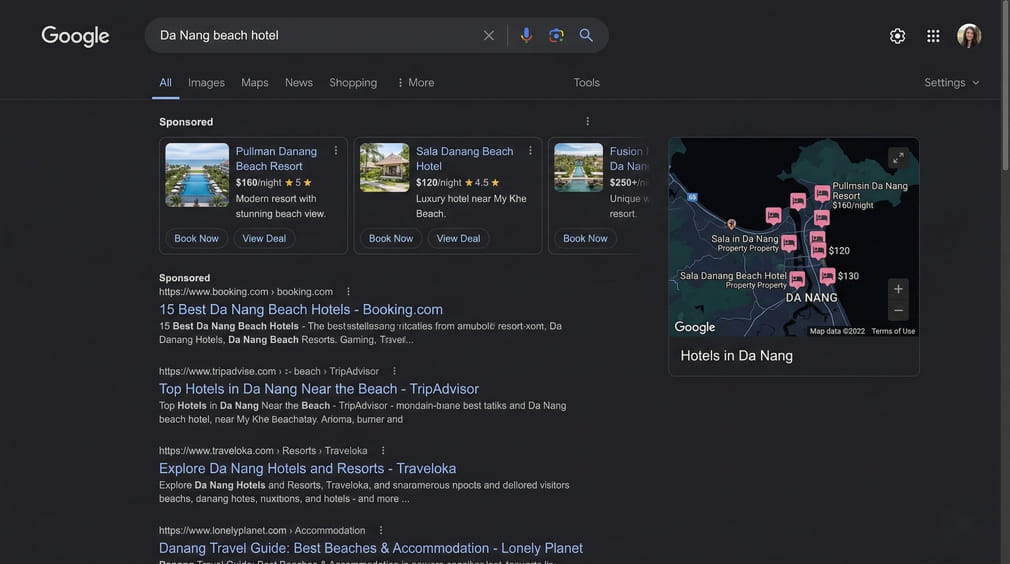Open the Pullman Danang card's three-dot menu

[336, 151]
